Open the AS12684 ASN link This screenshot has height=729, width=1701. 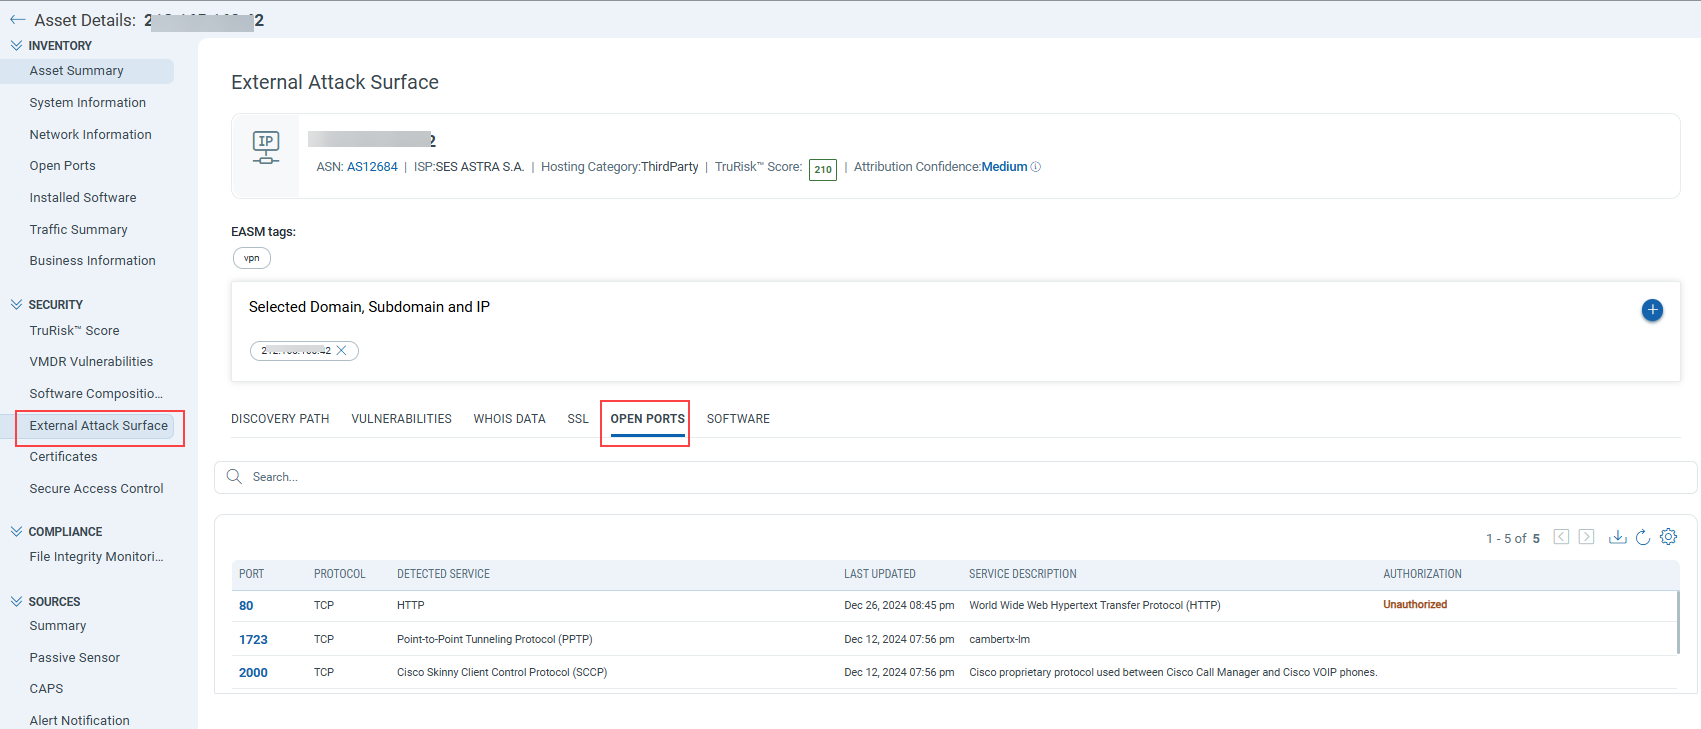pos(372,167)
